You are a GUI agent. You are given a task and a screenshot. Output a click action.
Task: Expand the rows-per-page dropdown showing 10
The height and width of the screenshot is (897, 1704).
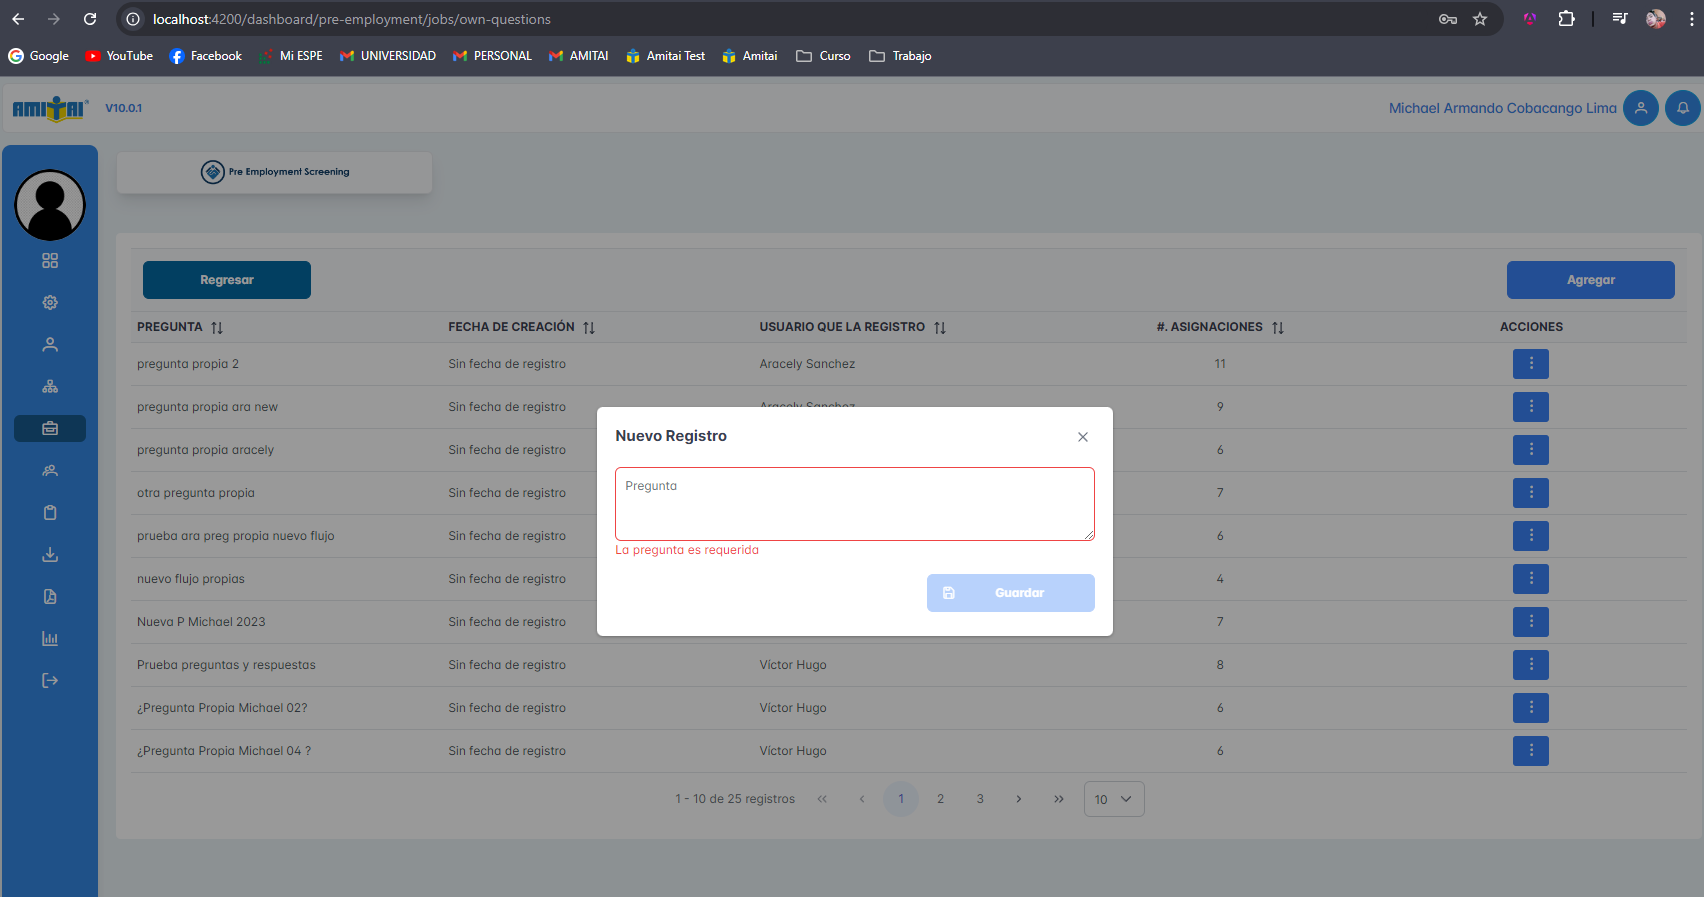click(x=1113, y=799)
